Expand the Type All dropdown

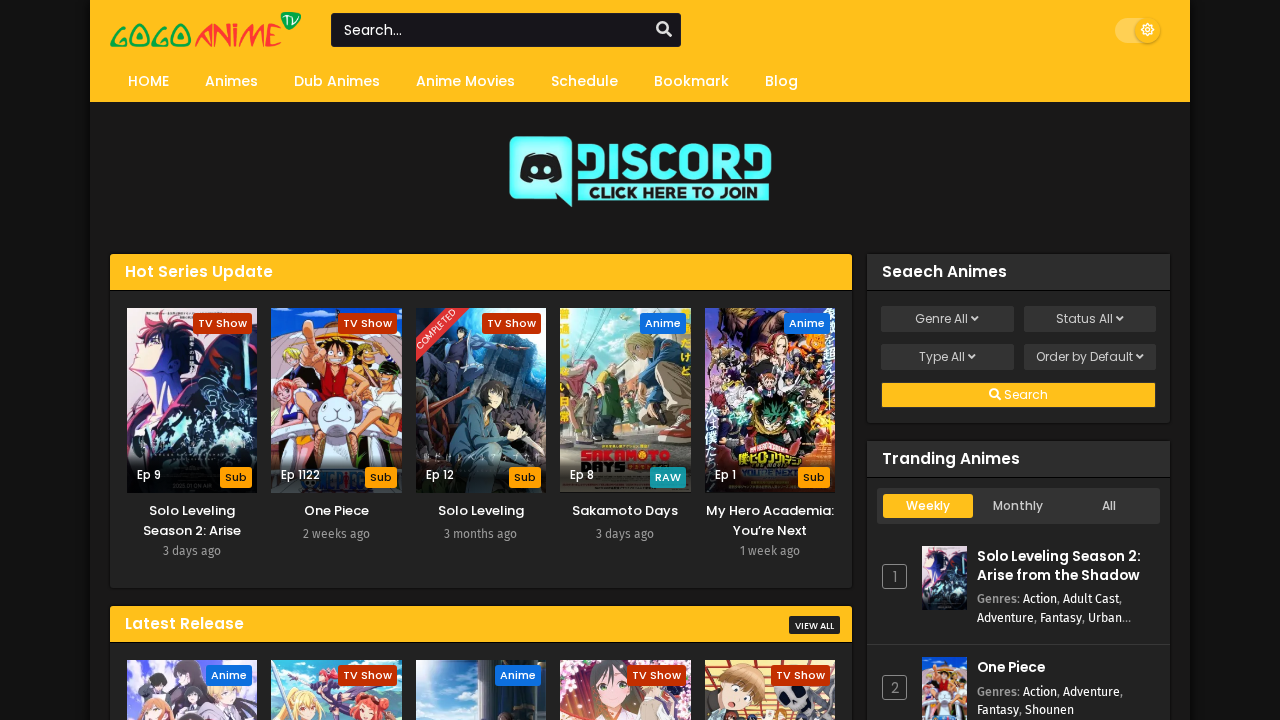pos(947,357)
